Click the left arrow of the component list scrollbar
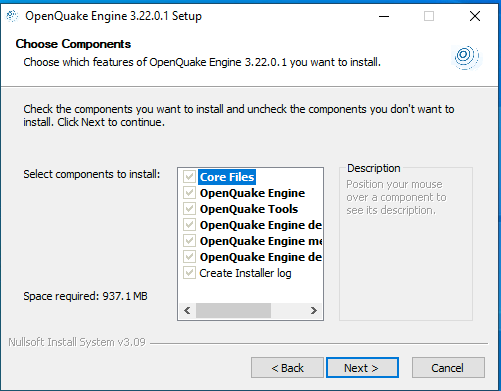The width and height of the screenshot is (501, 391). click(187, 311)
